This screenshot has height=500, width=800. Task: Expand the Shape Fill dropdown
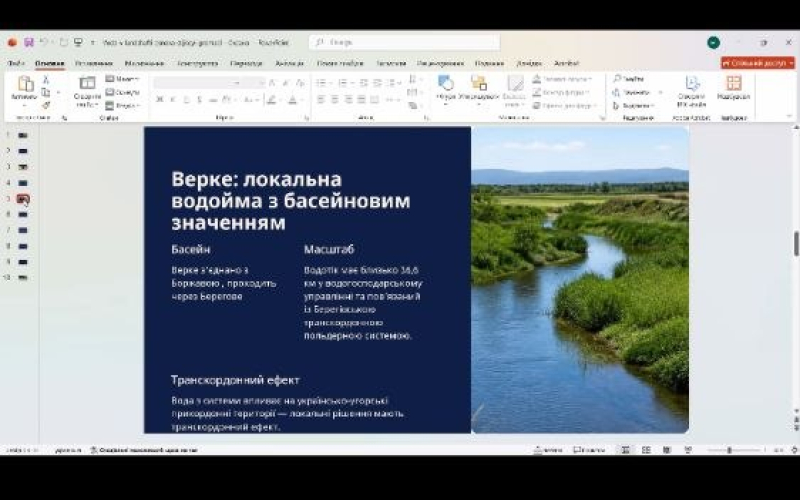coord(562,79)
